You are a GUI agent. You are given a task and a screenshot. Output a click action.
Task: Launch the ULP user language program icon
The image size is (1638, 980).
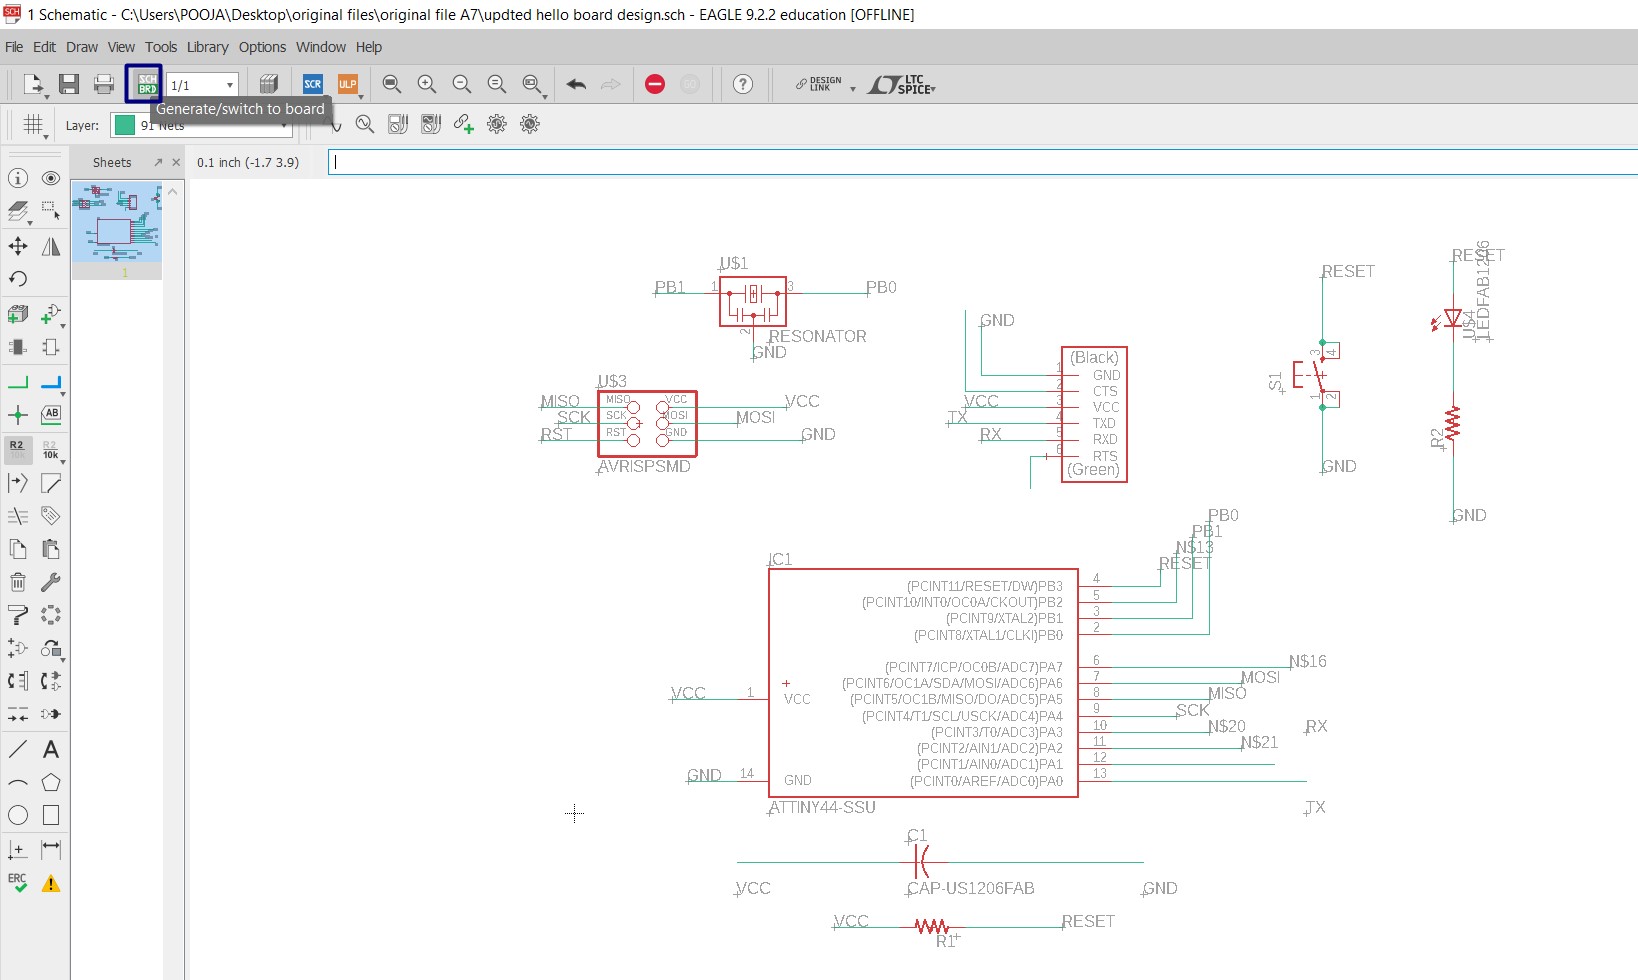pyautogui.click(x=347, y=84)
